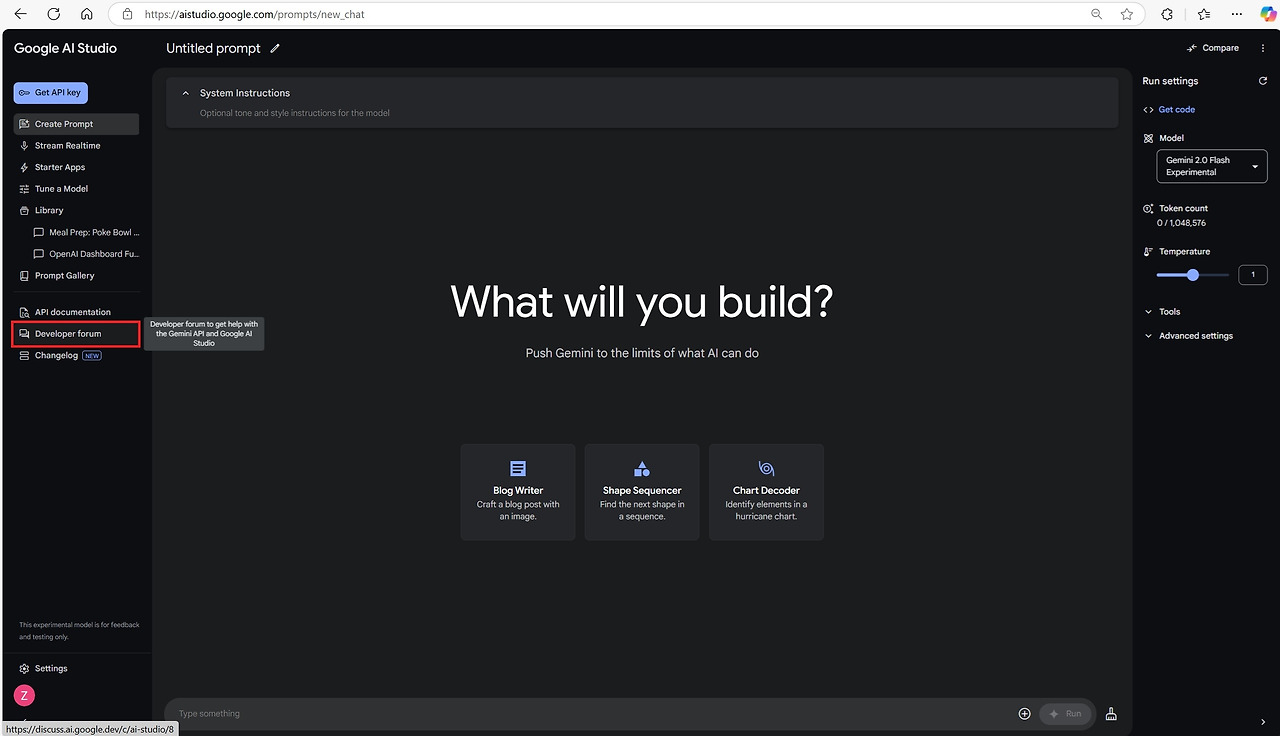This screenshot has height=736, width=1280.
Task: Browse the Prompt Gallery
Action: click(x=76, y=276)
